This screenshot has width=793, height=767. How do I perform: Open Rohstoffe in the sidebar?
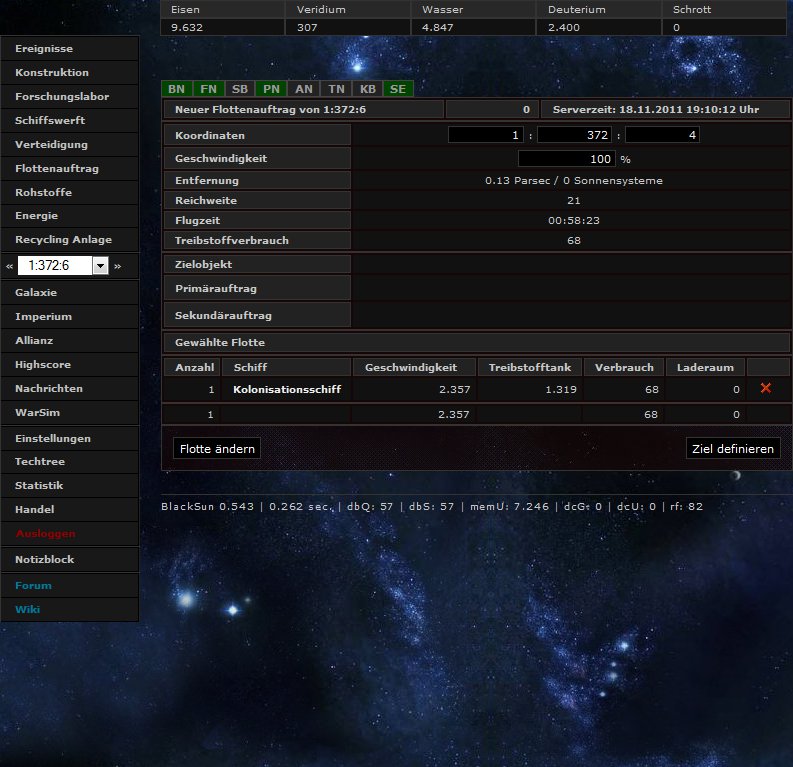click(x=70, y=193)
